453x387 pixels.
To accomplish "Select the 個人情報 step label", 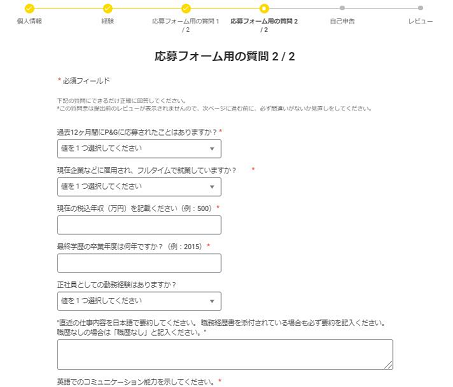I will 29,21.
